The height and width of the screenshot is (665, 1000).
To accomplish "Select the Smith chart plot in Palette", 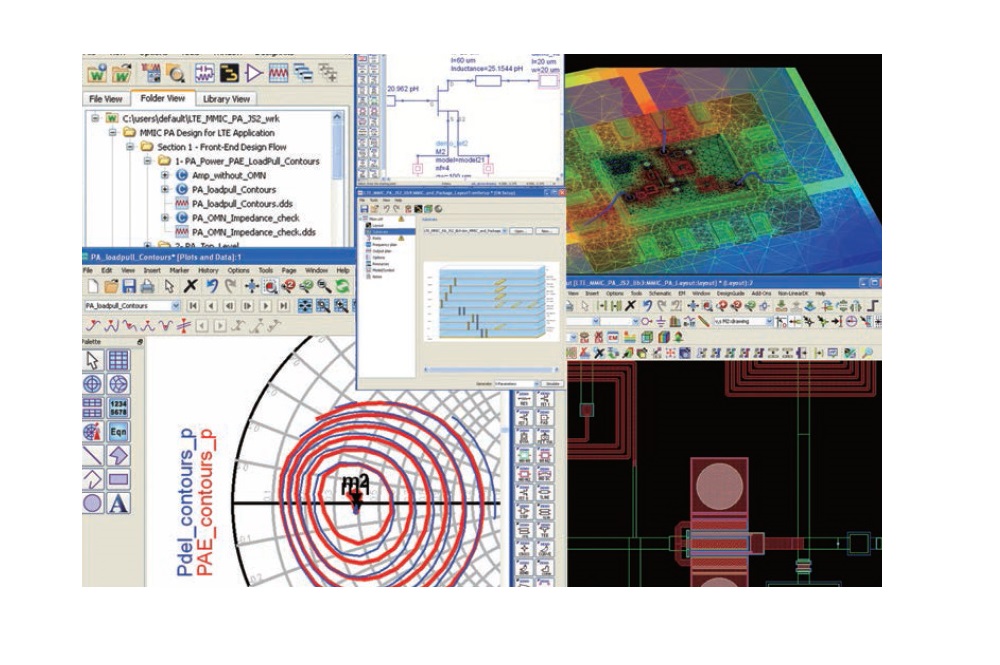I will 119,384.
